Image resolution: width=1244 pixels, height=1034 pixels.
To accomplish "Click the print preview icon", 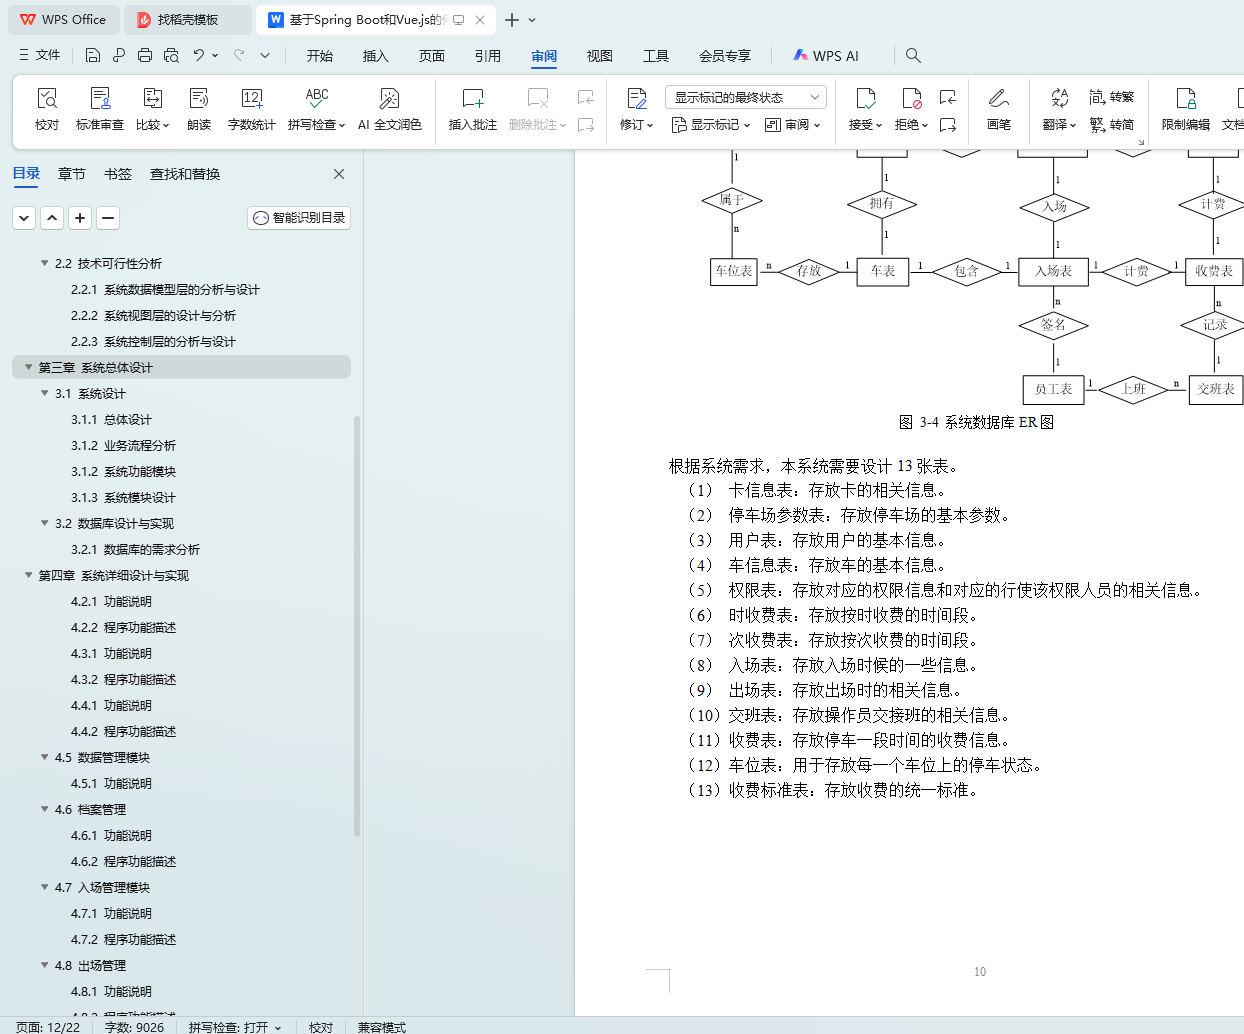I will point(171,55).
